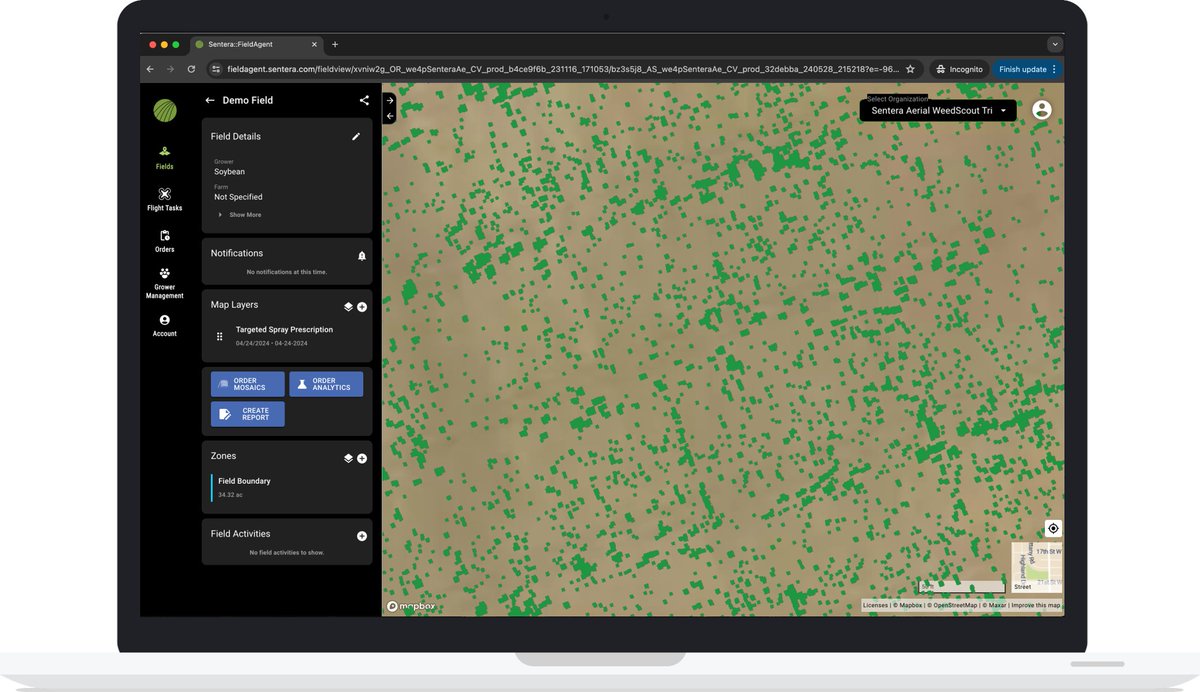Click Create Report button

247,414
